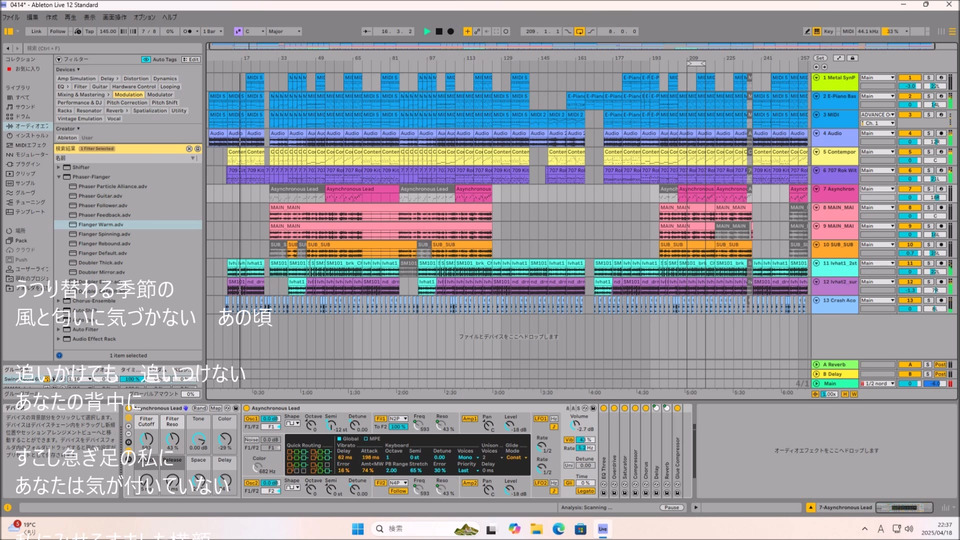Click the Key map mode button
960x540 pixels.
coord(828,31)
